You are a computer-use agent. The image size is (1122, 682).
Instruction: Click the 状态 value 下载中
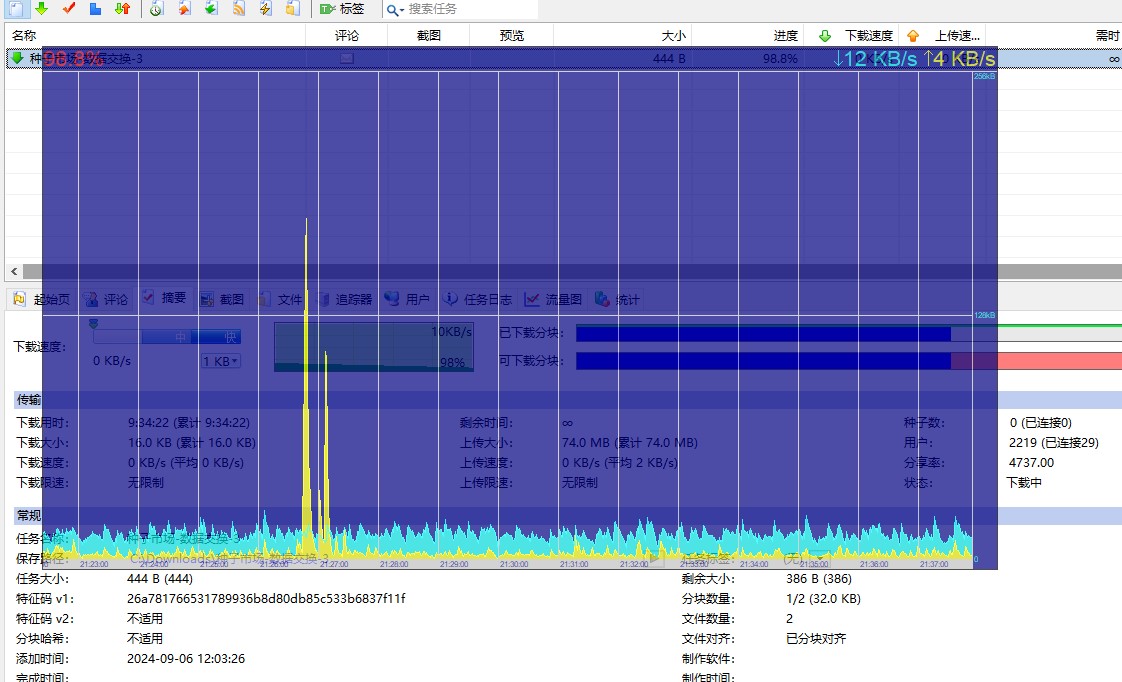tap(1024, 482)
